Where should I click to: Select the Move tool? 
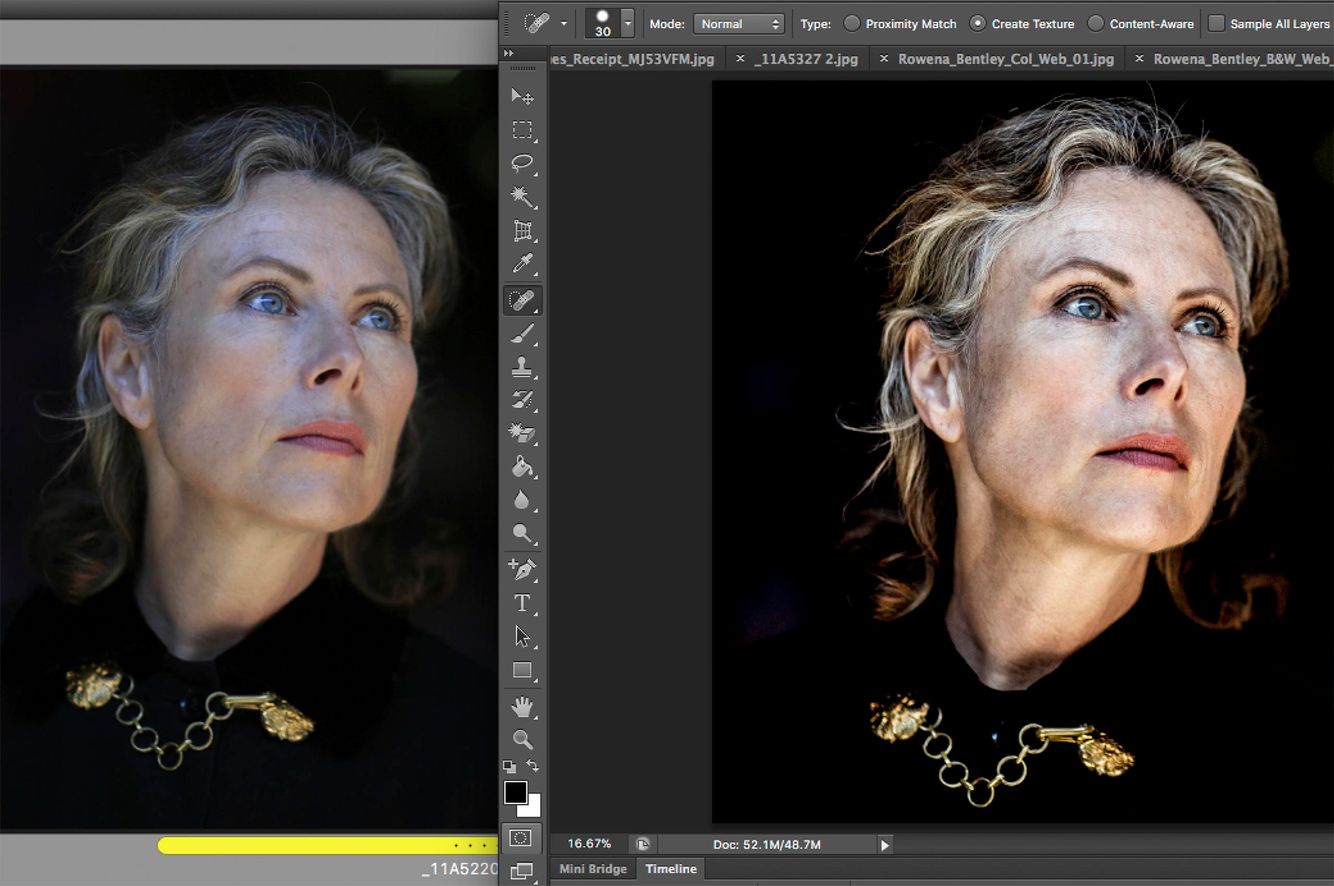coord(522,96)
